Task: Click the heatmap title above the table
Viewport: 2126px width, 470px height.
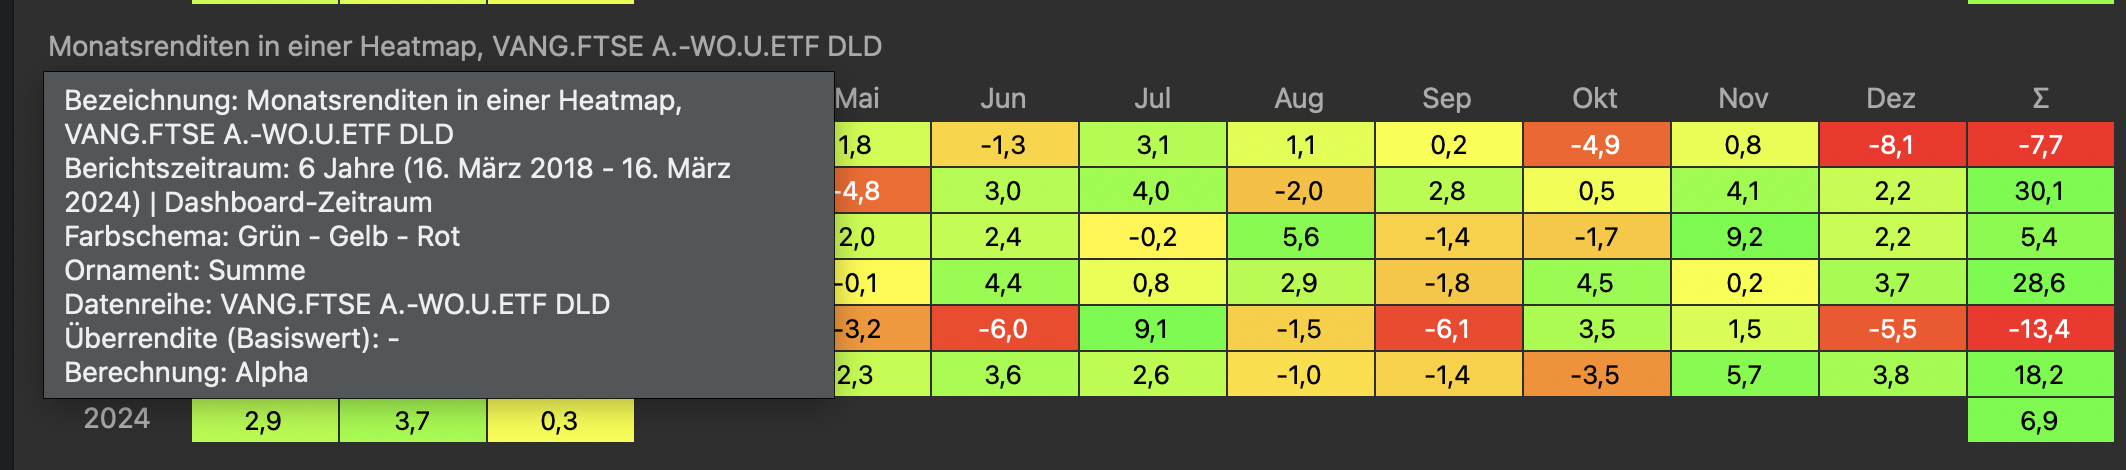Action: 465,46
